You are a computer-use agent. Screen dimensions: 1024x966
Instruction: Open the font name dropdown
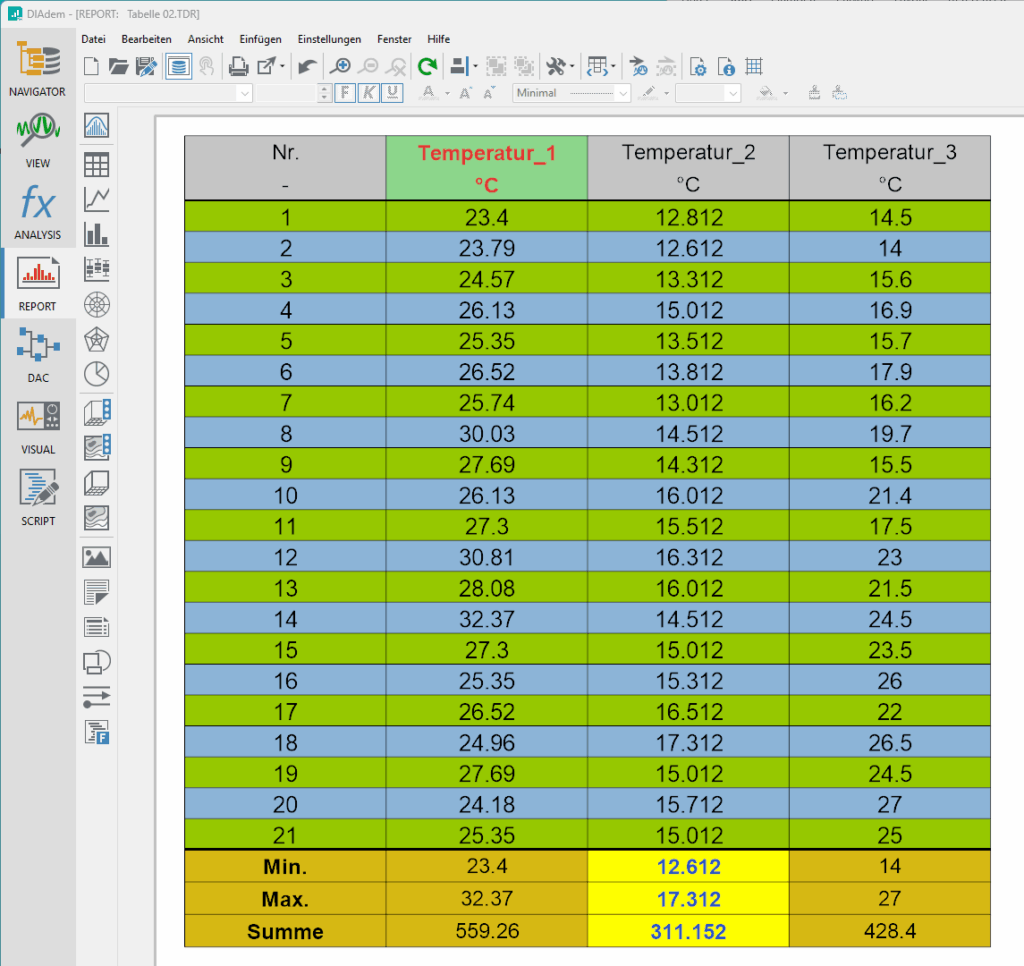pos(245,93)
